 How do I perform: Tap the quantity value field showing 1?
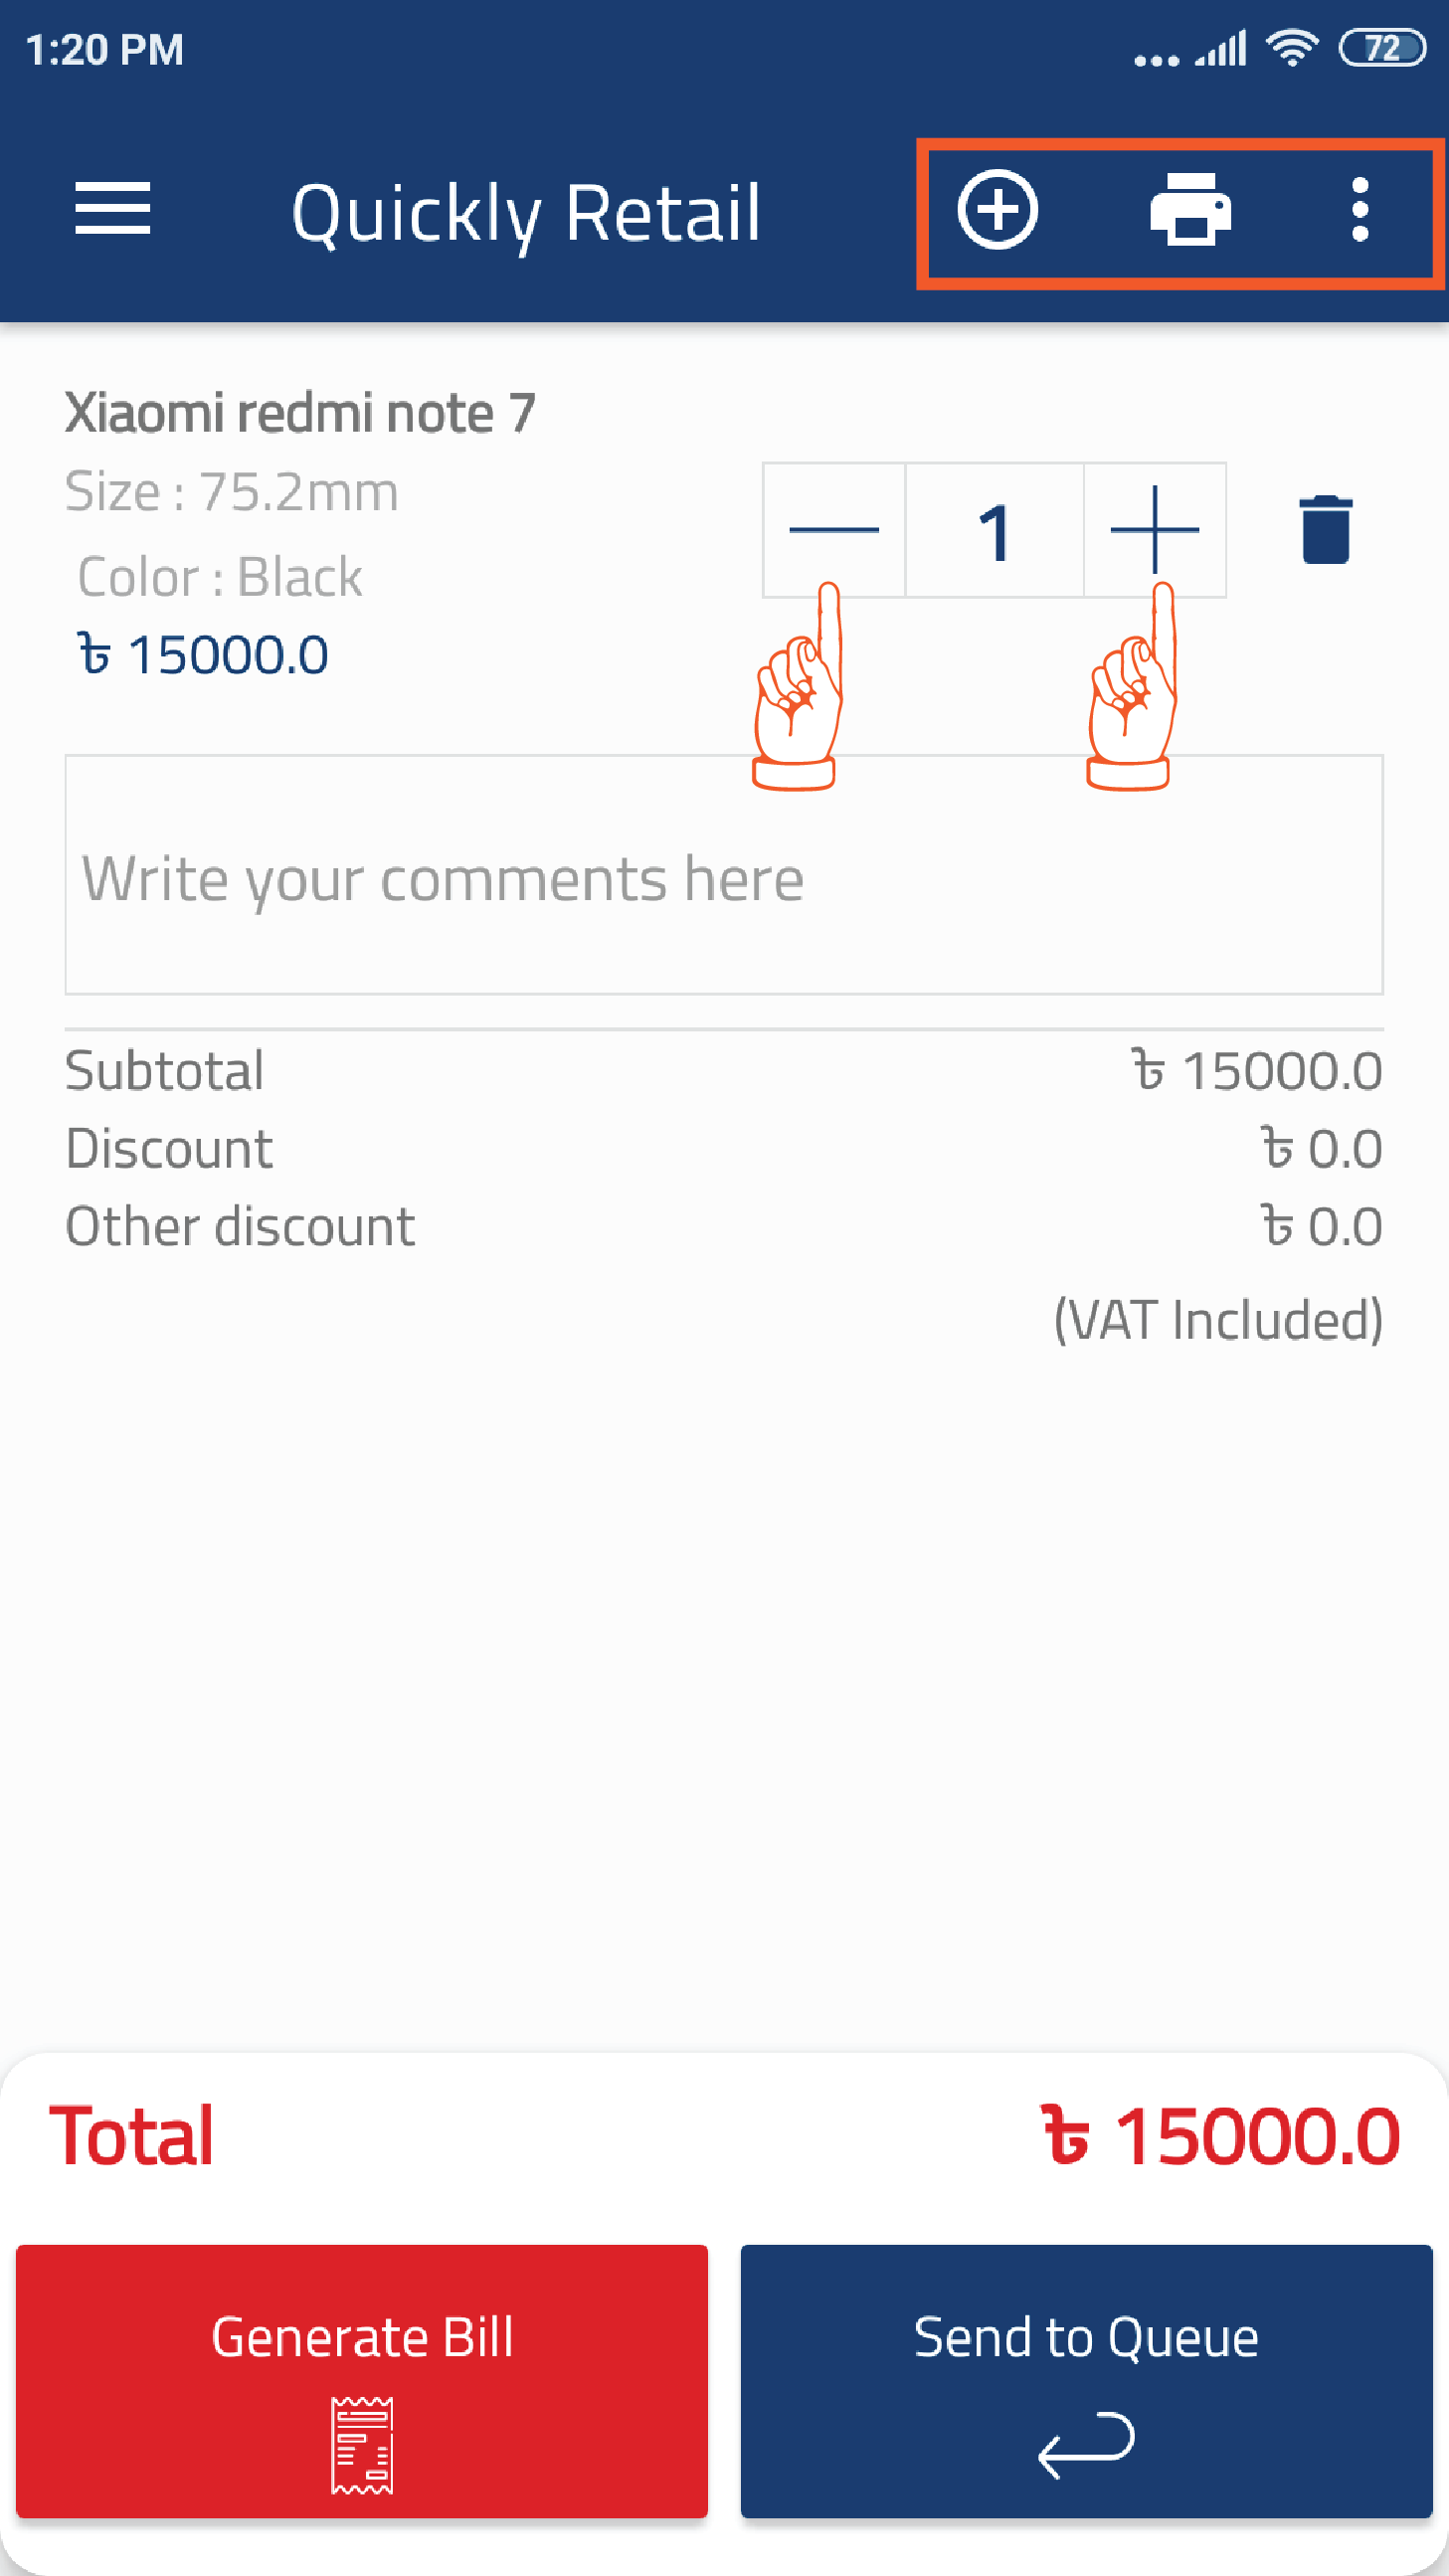(x=994, y=530)
